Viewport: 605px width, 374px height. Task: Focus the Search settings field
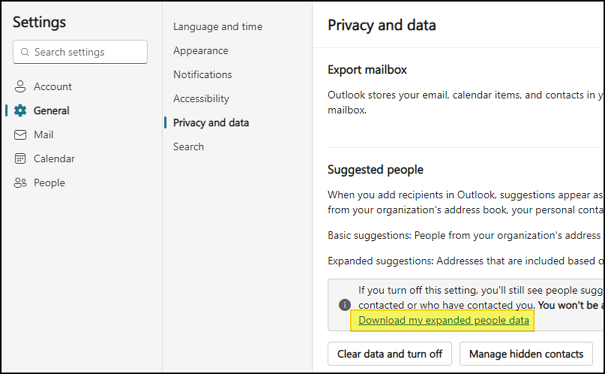(x=80, y=52)
